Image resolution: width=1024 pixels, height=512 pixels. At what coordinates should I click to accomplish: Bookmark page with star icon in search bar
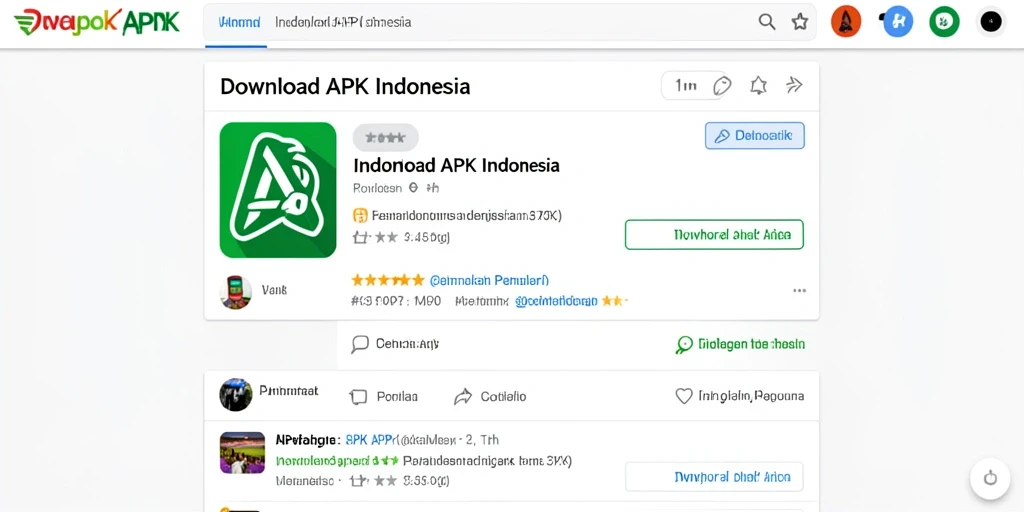coord(800,22)
